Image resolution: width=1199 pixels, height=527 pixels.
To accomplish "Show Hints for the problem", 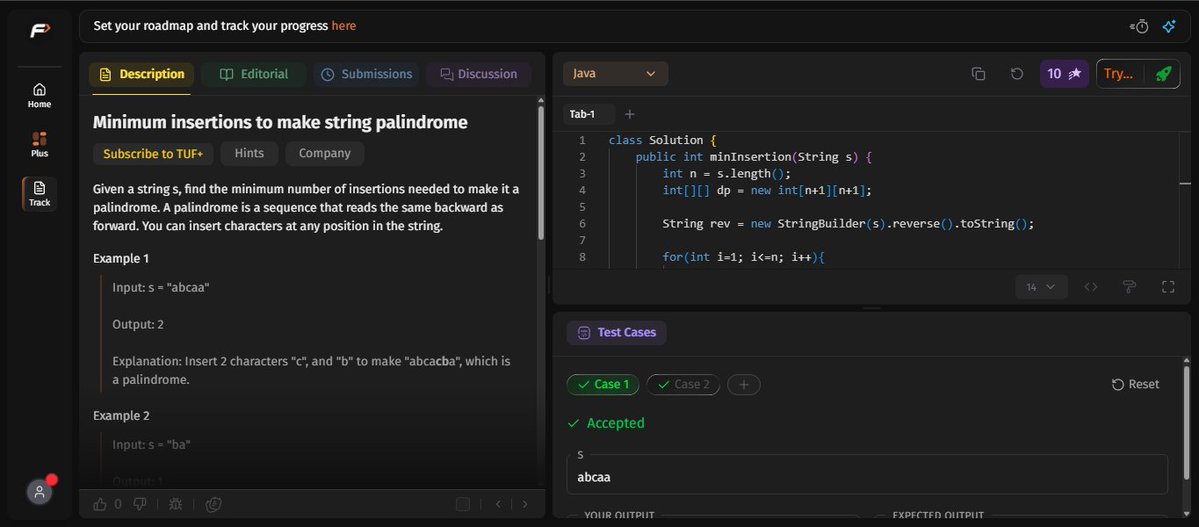I will tap(249, 154).
